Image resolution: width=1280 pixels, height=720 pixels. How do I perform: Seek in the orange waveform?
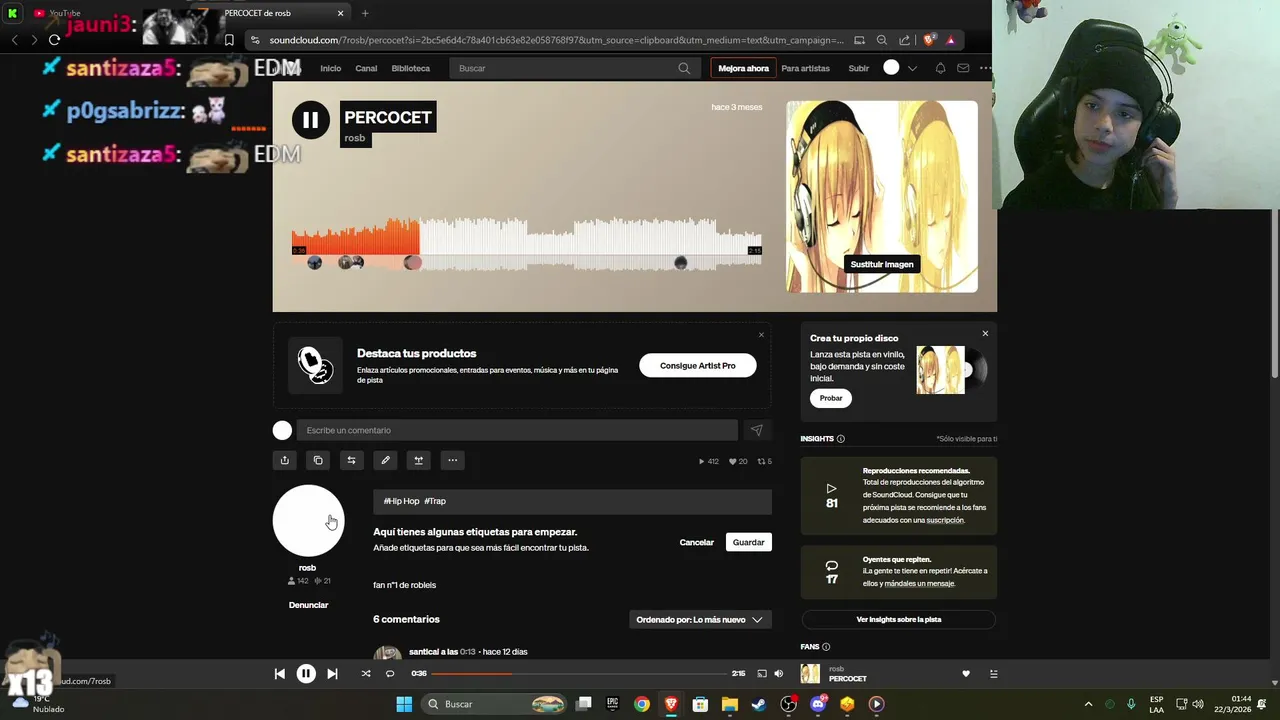[x=355, y=238]
